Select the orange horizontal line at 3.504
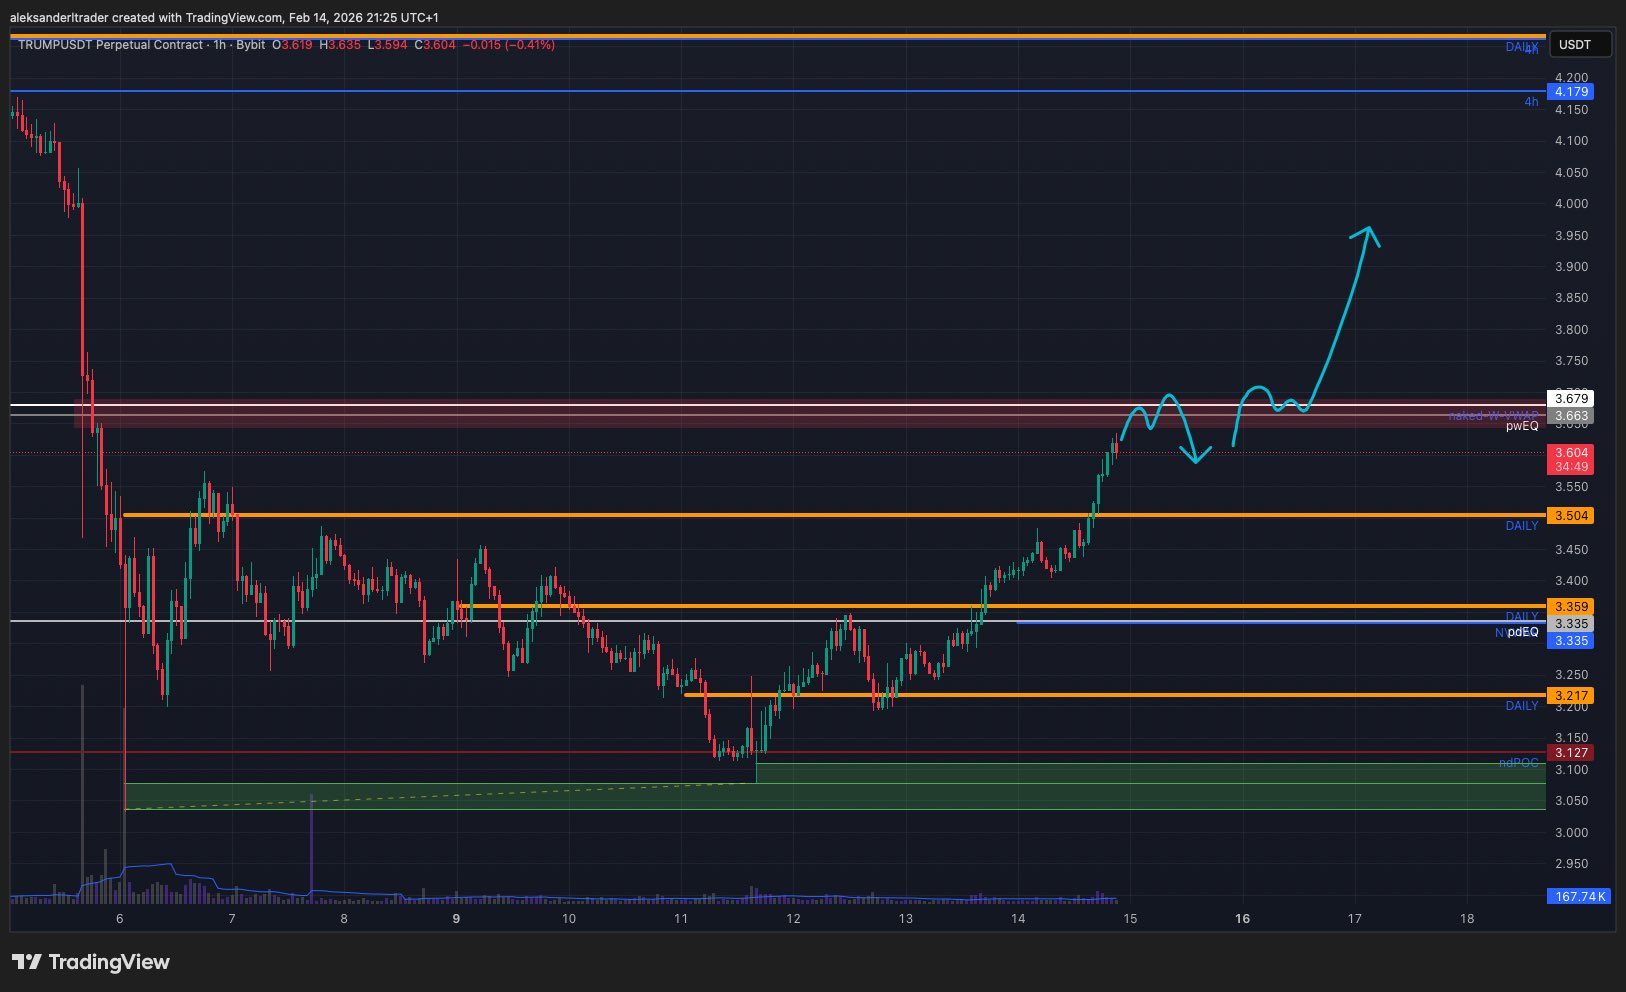This screenshot has width=1626, height=992. click(834, 515)
